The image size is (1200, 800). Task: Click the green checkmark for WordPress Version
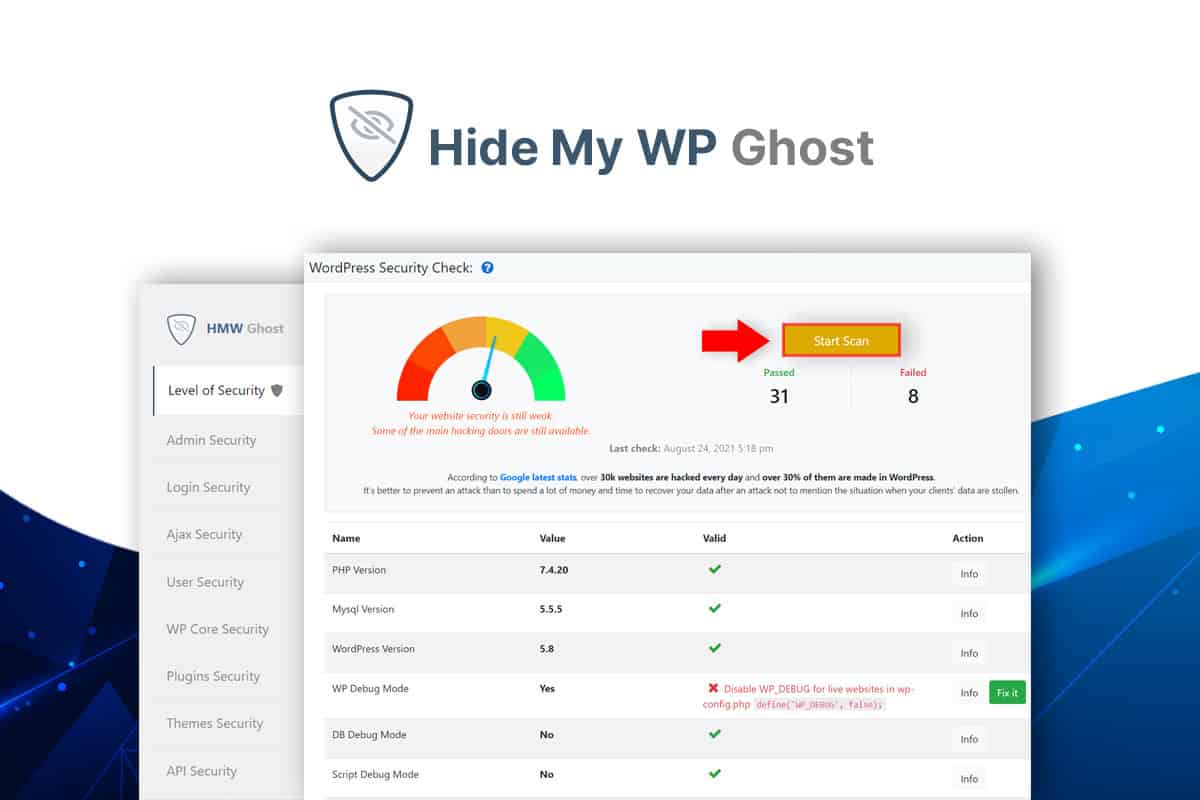[x=714, y=649]
